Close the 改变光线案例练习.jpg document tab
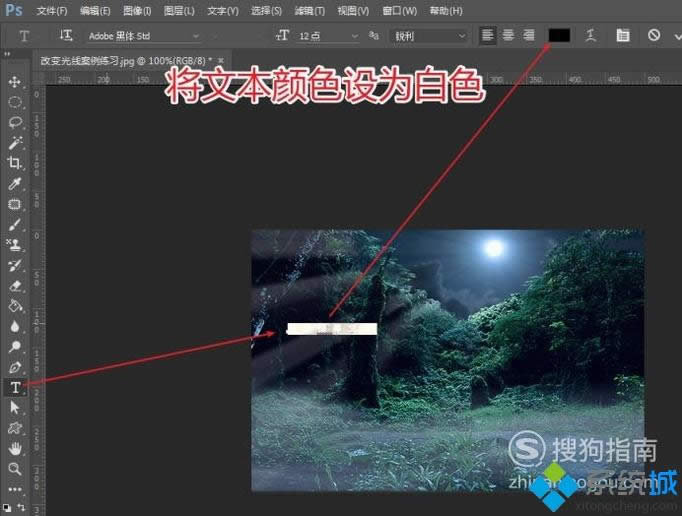 [221, 60]
